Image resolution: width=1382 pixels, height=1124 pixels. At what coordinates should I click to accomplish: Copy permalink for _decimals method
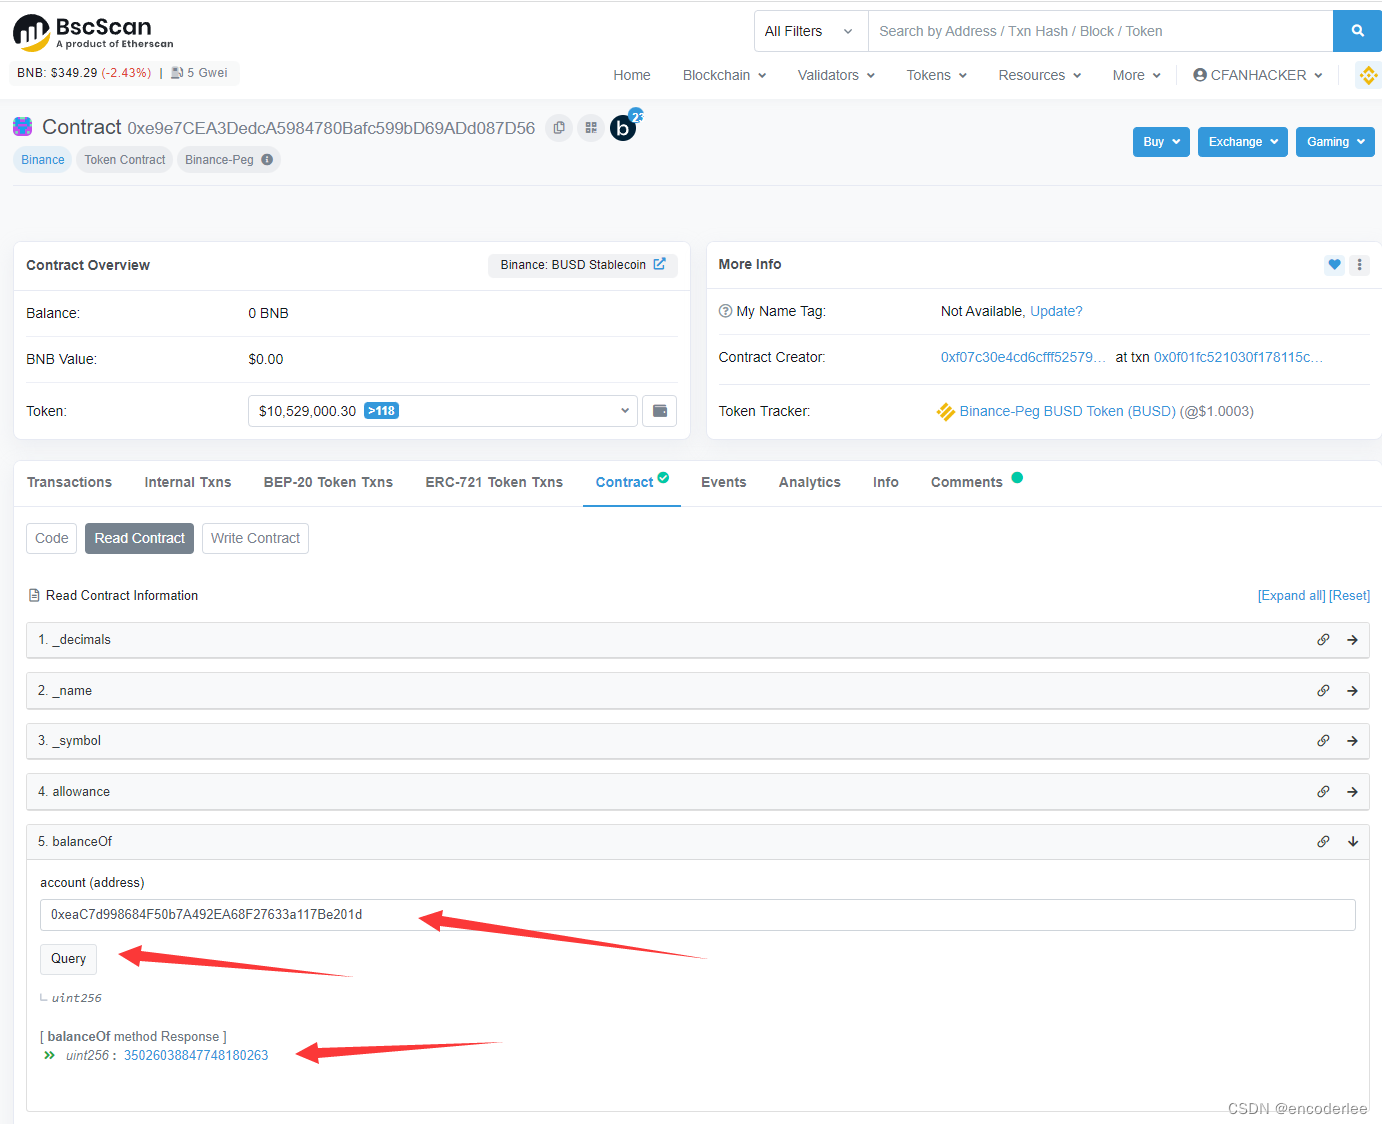click(1323, 640)
